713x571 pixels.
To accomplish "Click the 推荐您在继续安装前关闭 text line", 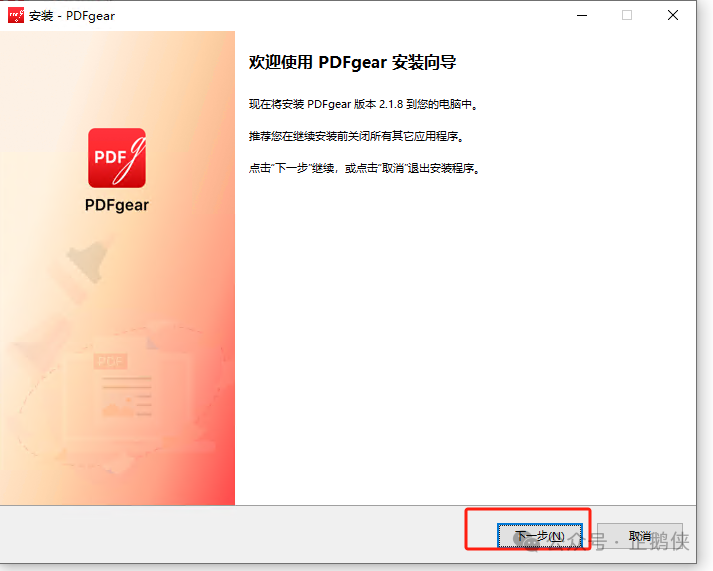I will 357,136.
